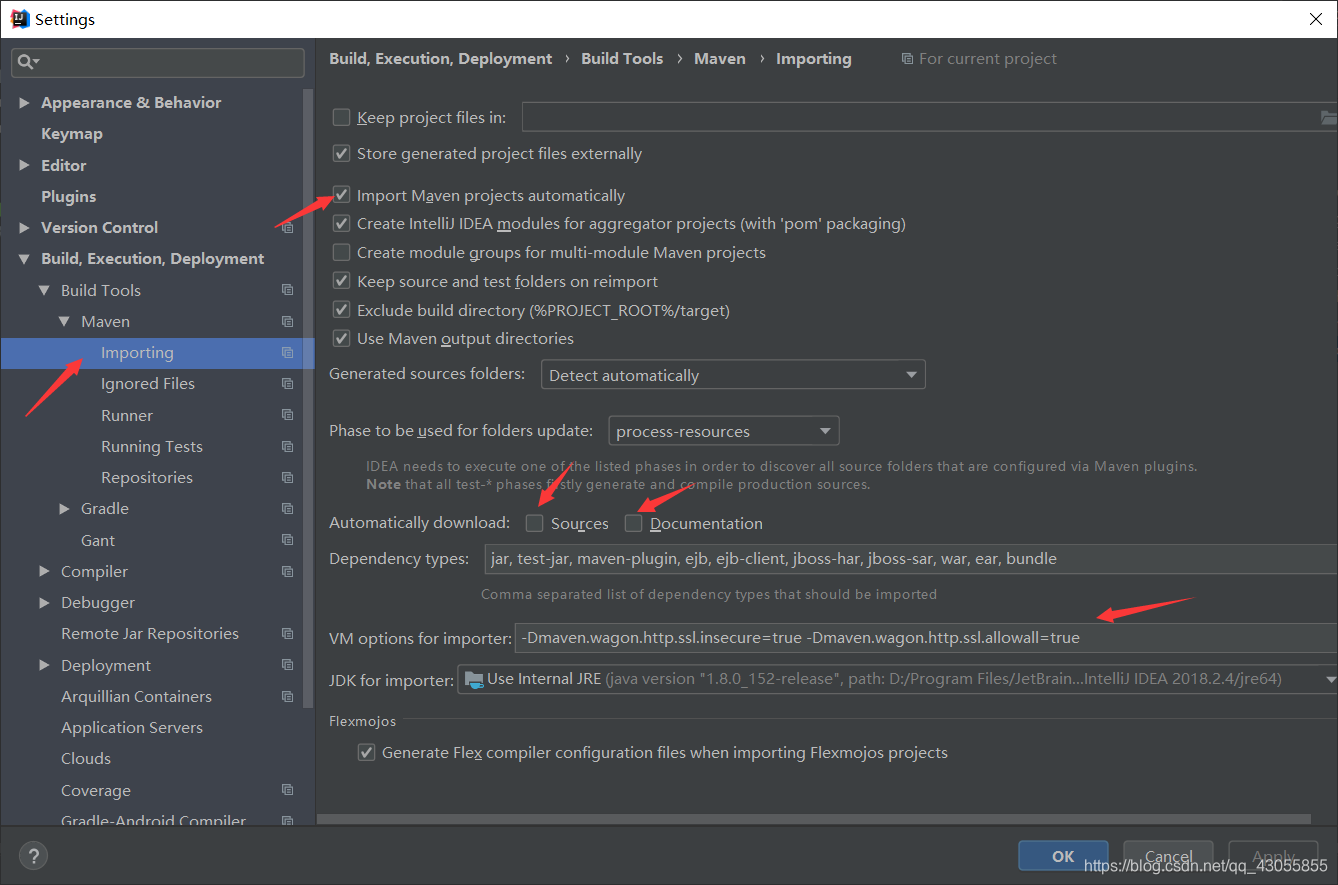Viewport: 1338px width, 885px height.
Task: Enable automatic download of Sources
Action: tap(535, 523)
